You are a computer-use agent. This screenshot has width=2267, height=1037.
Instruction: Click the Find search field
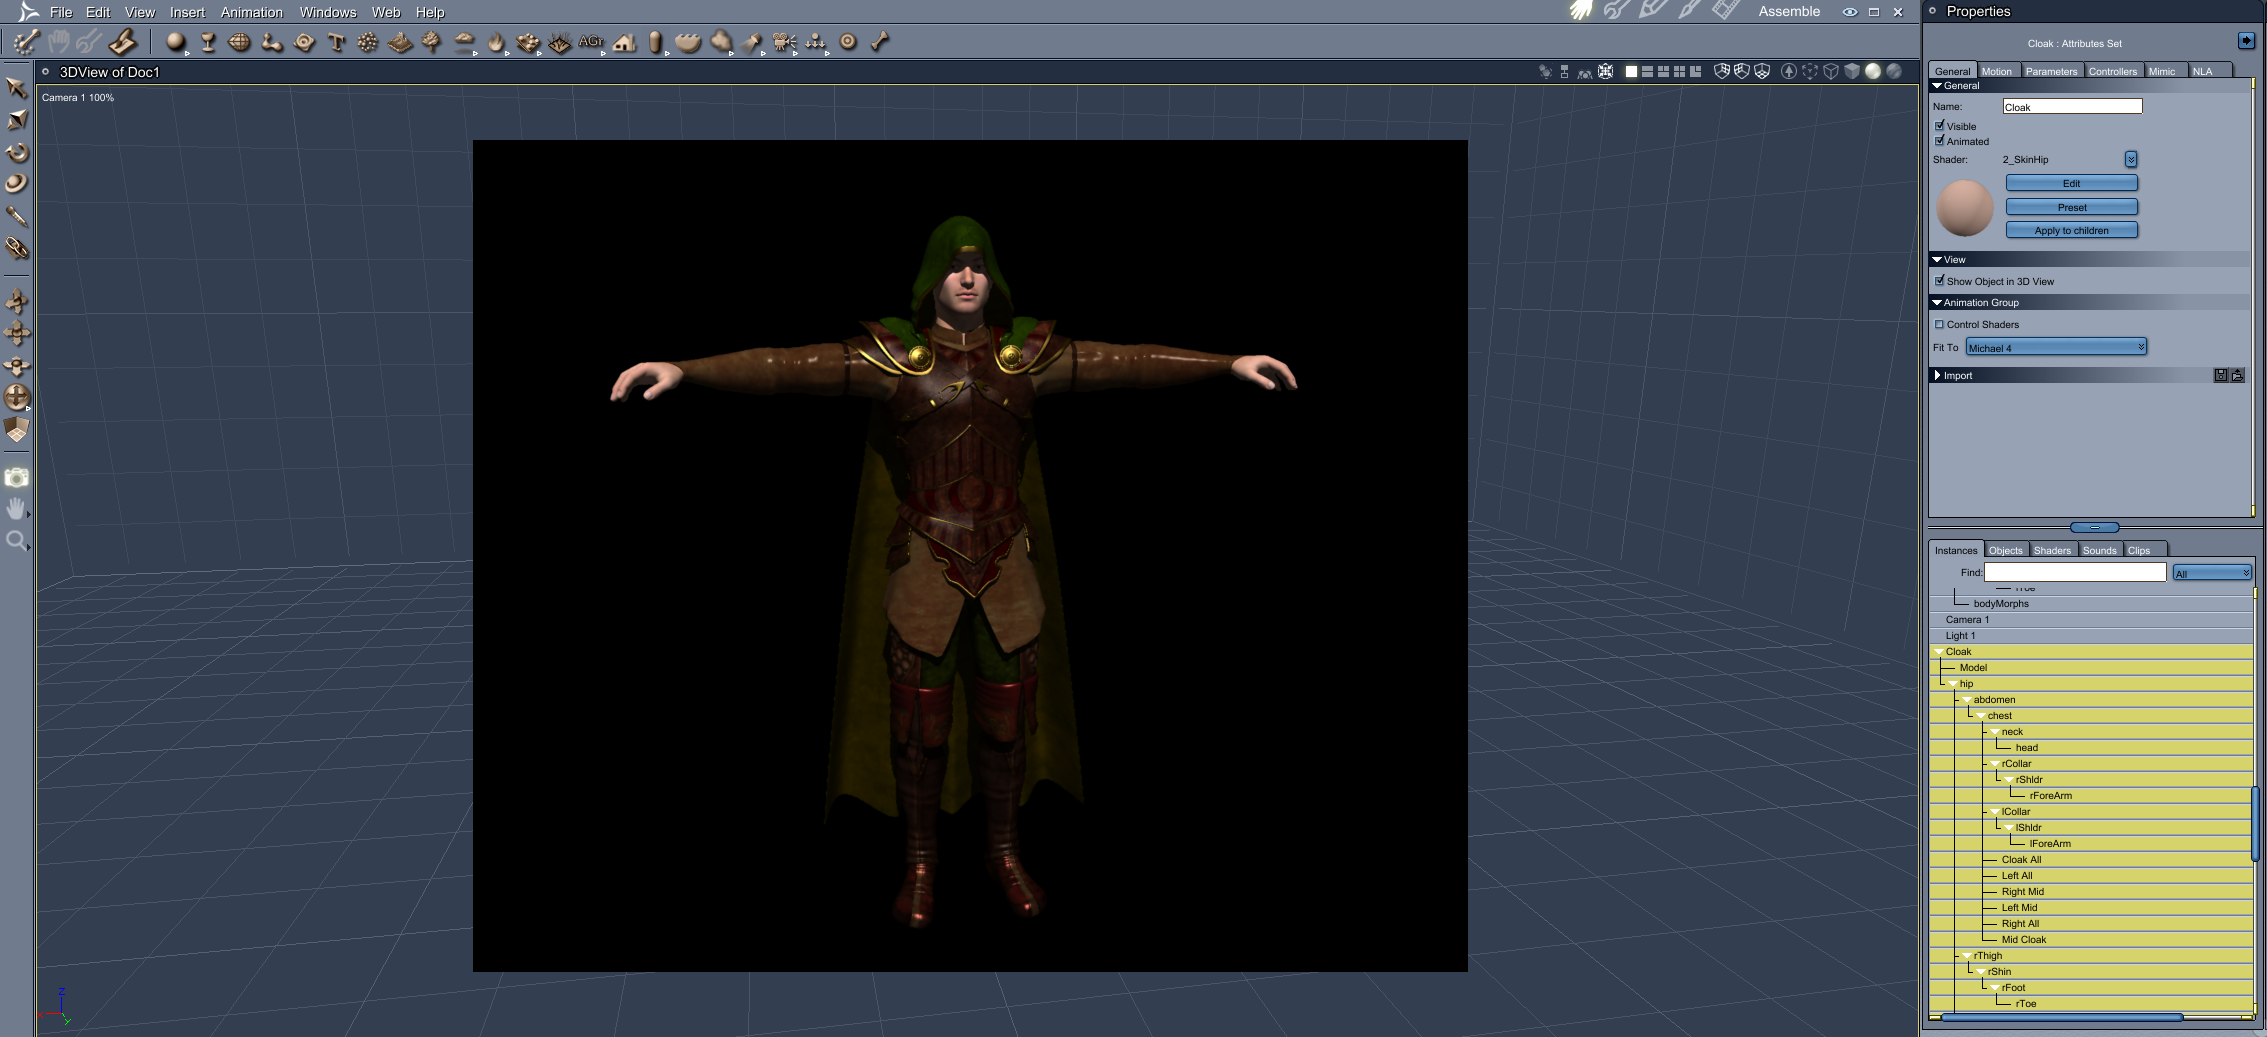2075,572
